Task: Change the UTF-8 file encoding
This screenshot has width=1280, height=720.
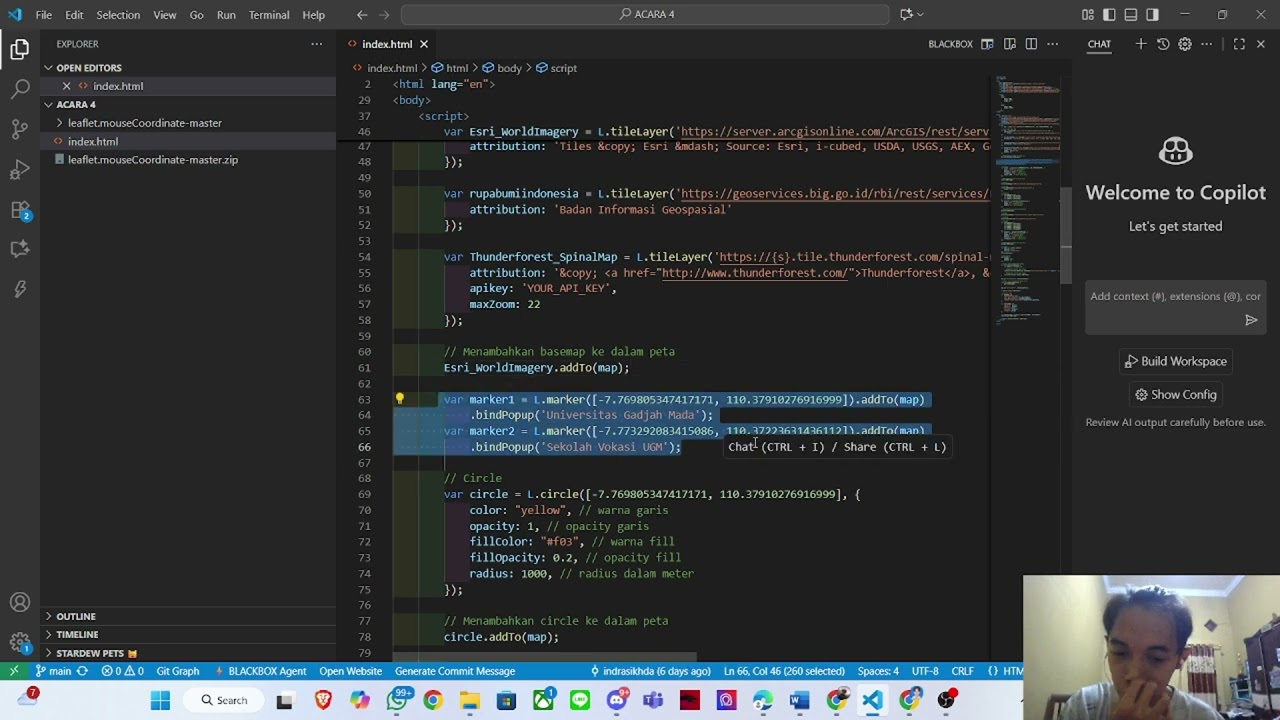Action: click(925, 671)
